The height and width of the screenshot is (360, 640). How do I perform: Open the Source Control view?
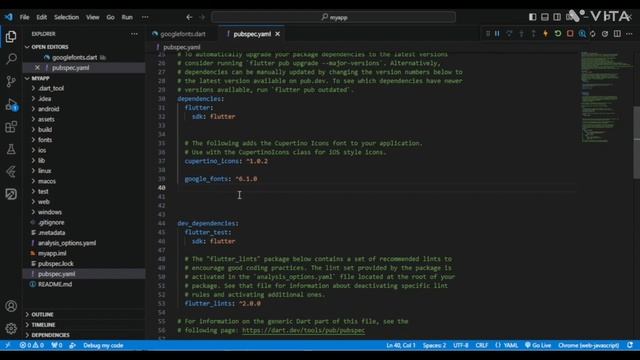(11, 81)
